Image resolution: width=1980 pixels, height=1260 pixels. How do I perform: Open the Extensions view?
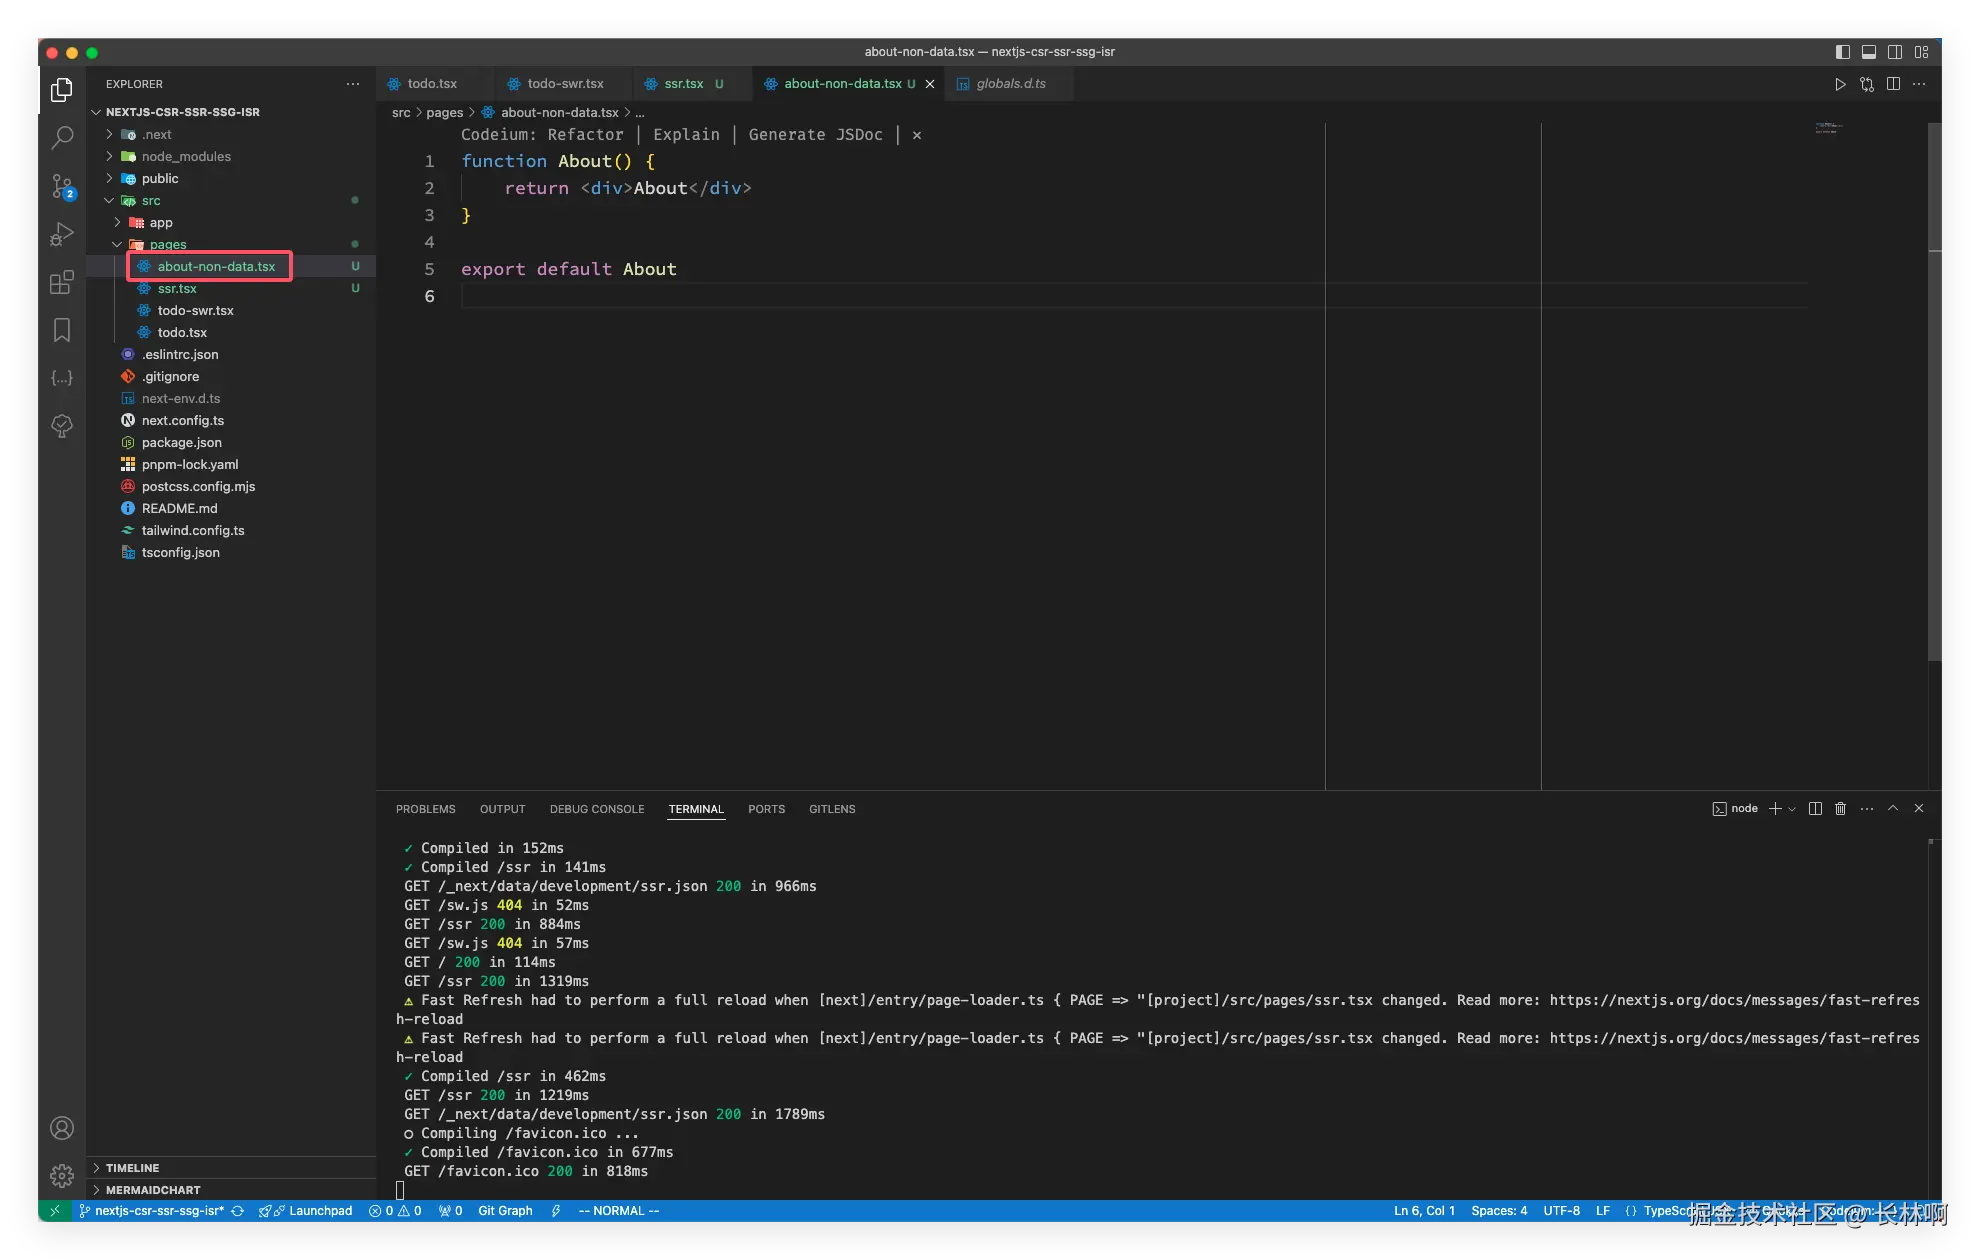62,282
